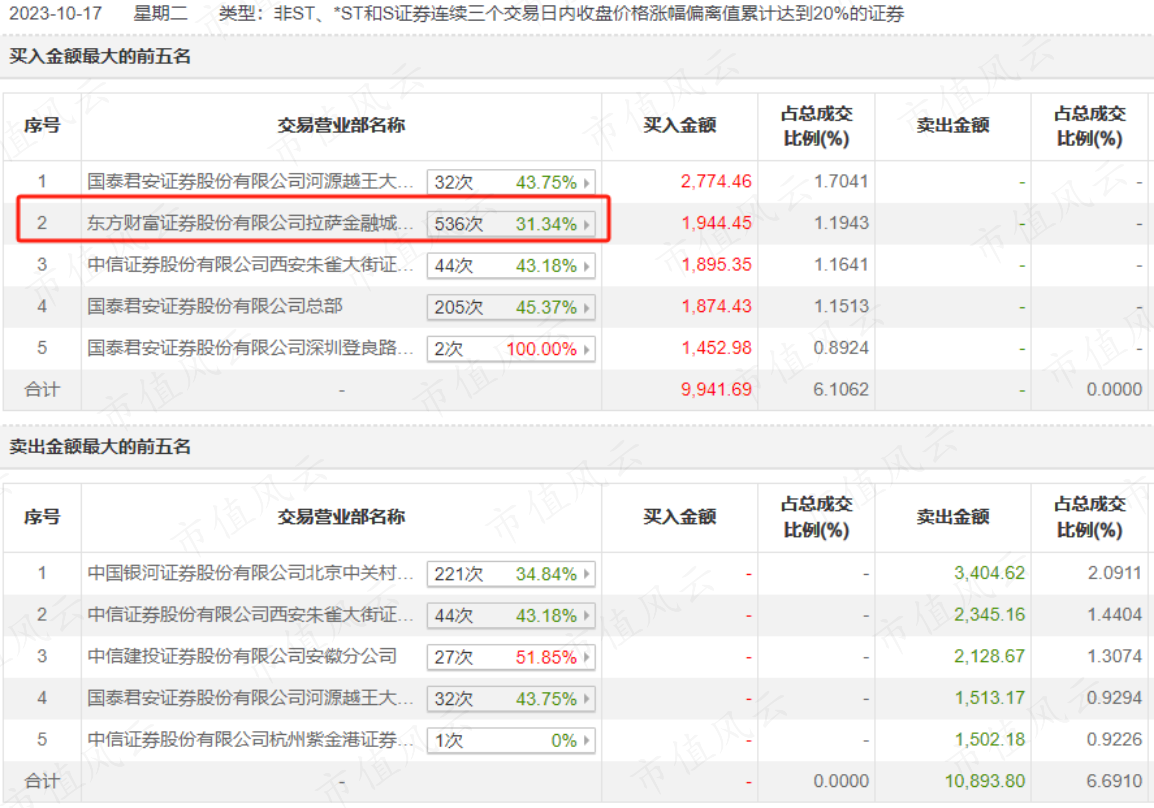
Task: Click 合计 label in sell table
Action: (x=42, y=781)
